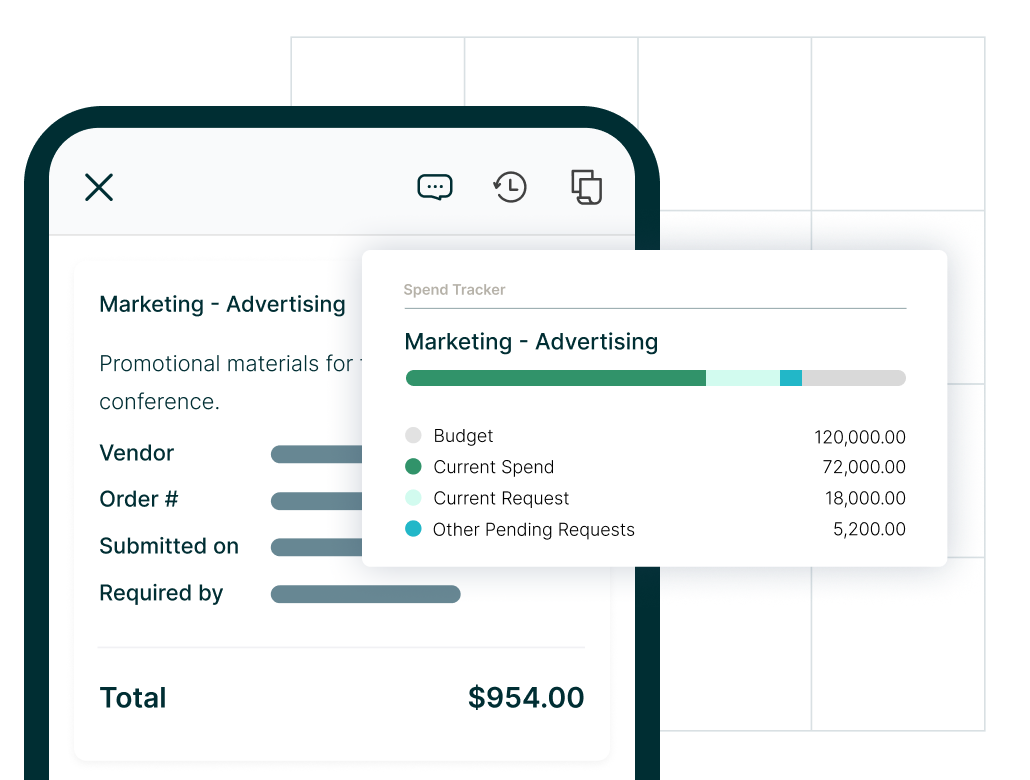The image size is (1030, 780).
Task: Click the Promotional materials description text
Action: [230, 382]
